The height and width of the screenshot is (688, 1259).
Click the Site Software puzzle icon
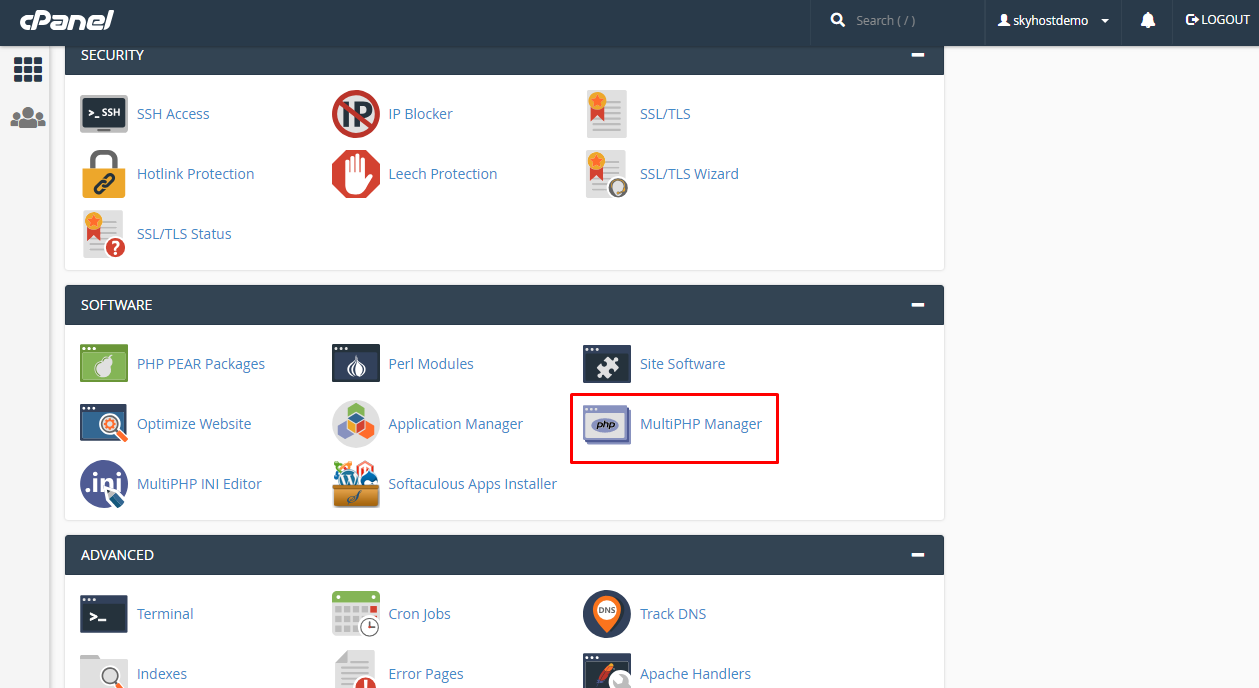pyautogui.click(x=607, y=364)
